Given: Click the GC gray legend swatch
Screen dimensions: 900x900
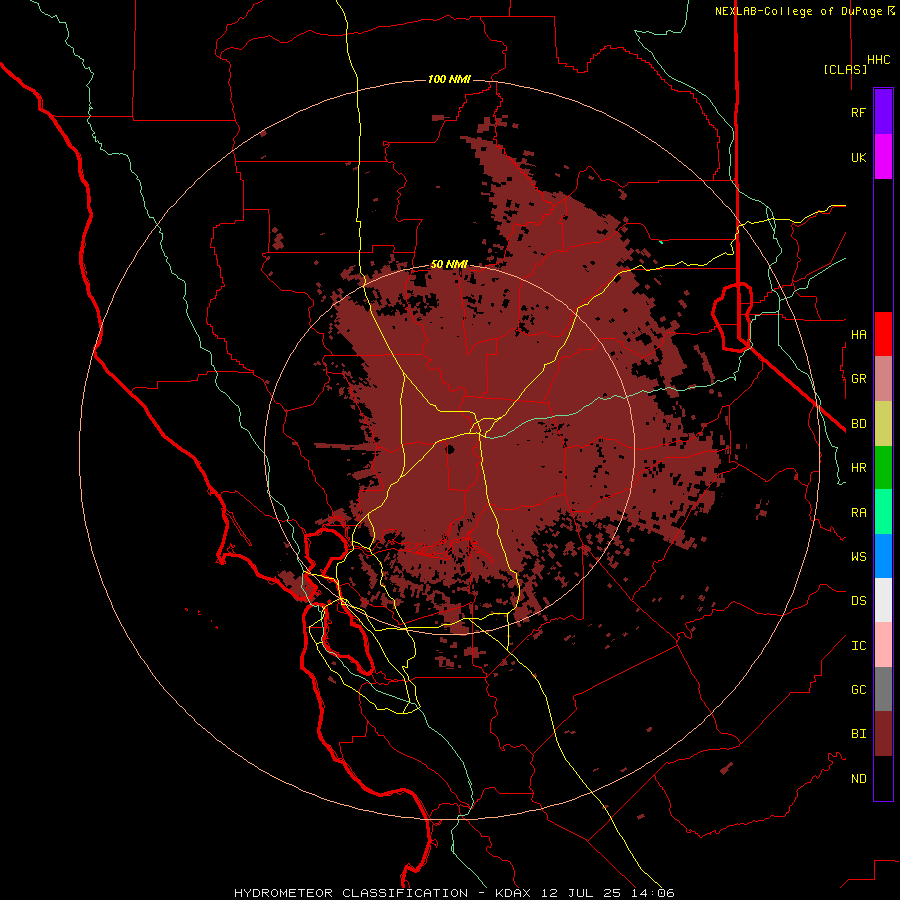Looking at the screenshot, I should tap(883, 689).
